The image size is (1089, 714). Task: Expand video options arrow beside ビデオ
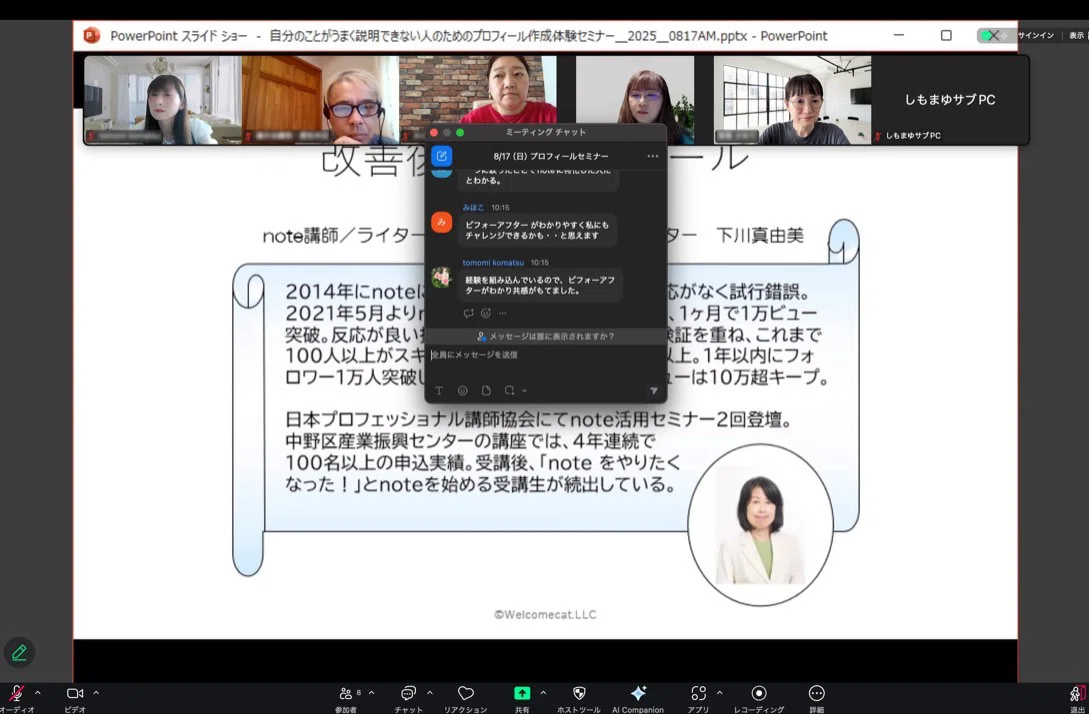coord(96,692)
